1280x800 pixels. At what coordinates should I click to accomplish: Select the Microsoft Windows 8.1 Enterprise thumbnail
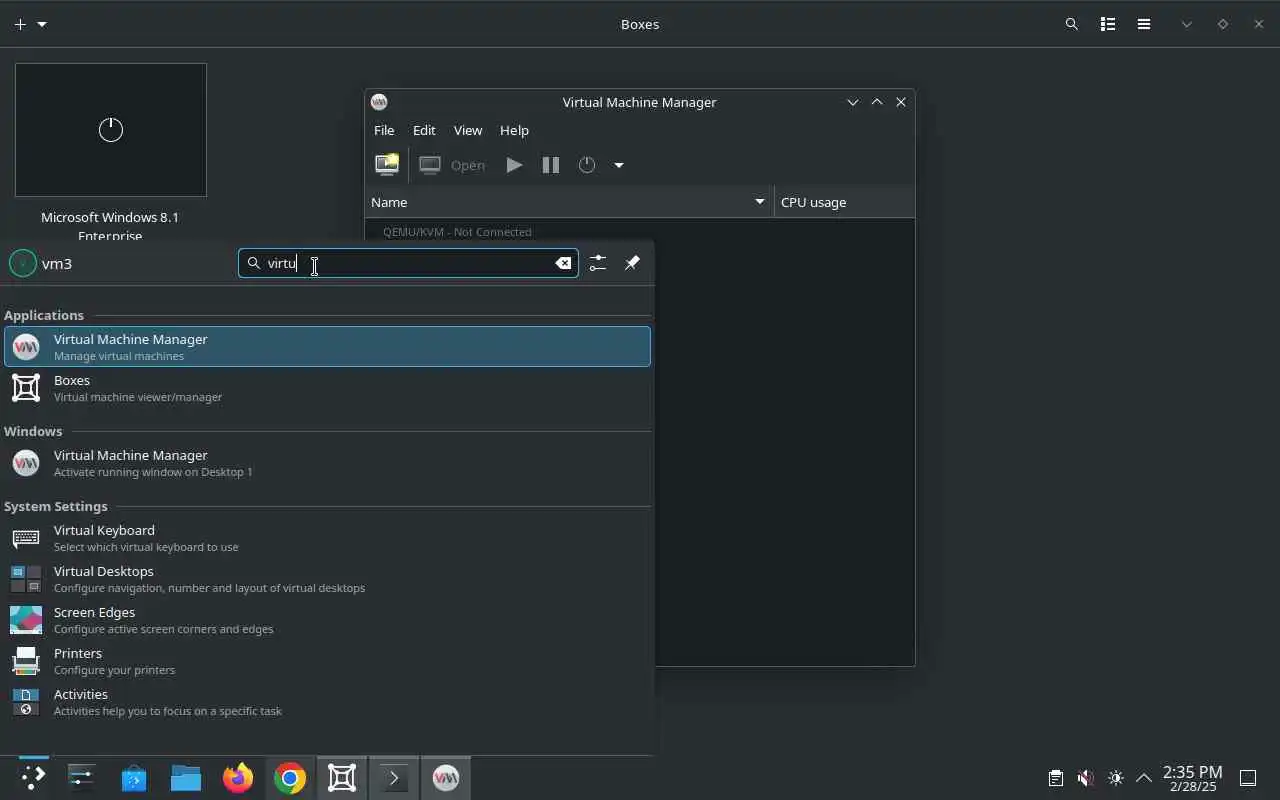point(111,130)
